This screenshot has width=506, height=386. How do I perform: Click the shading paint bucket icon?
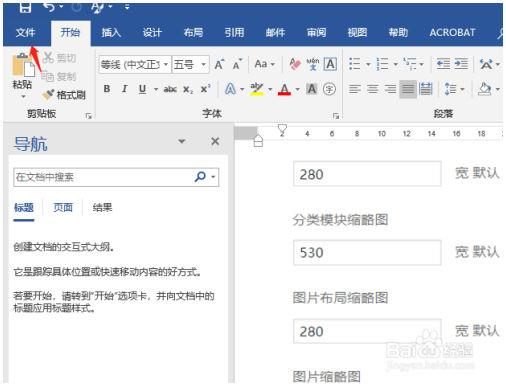(x=485, y=89)
